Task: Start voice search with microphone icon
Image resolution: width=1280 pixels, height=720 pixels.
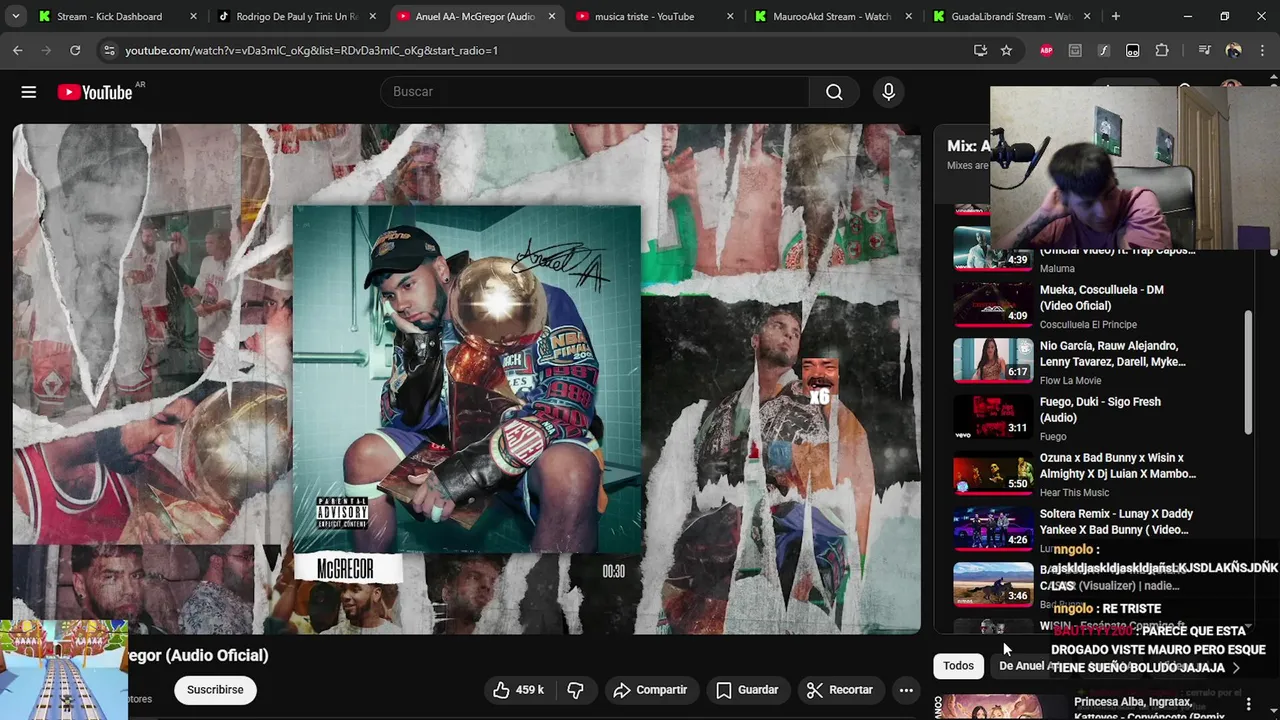Action: click(888, 92)
